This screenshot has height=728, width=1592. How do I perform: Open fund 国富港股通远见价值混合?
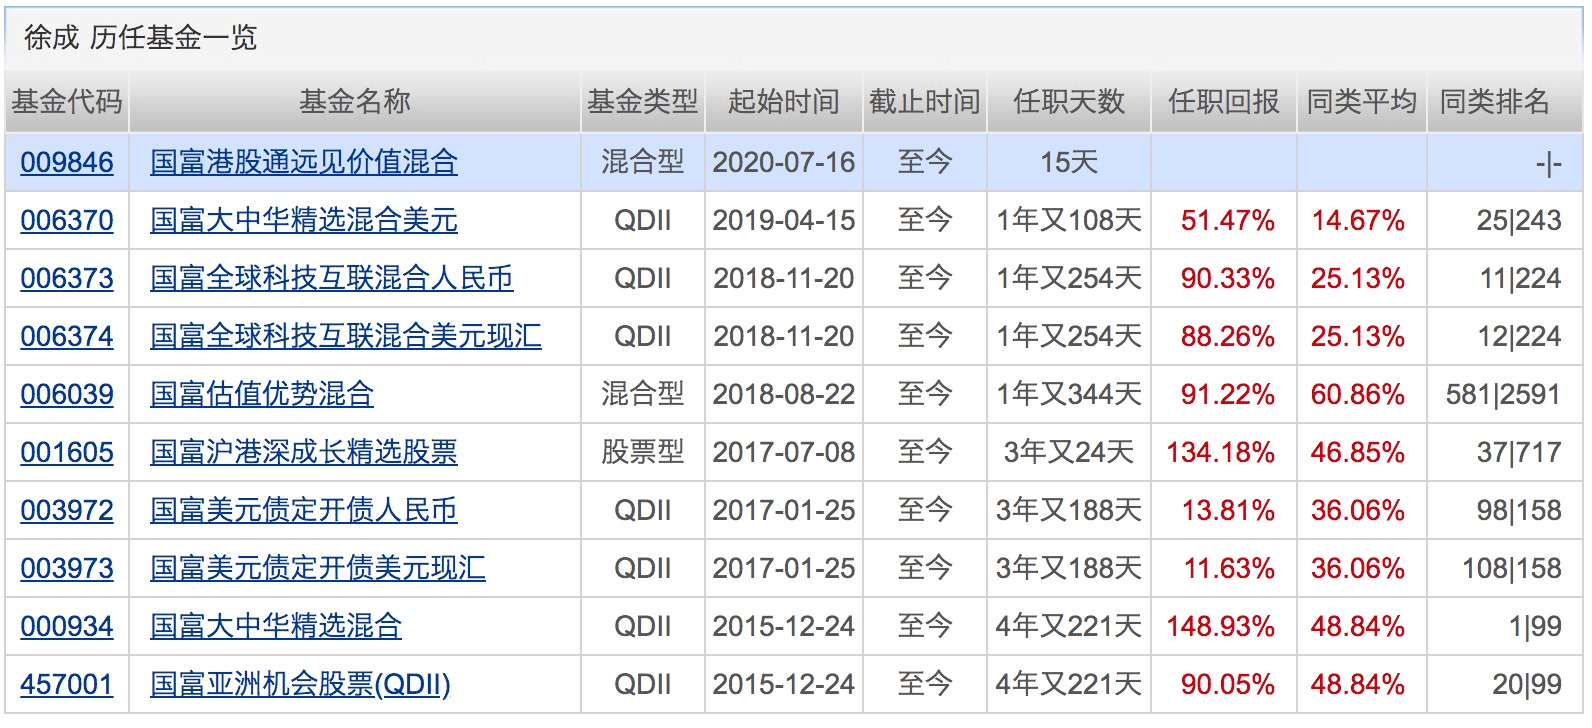coord(304,162)
